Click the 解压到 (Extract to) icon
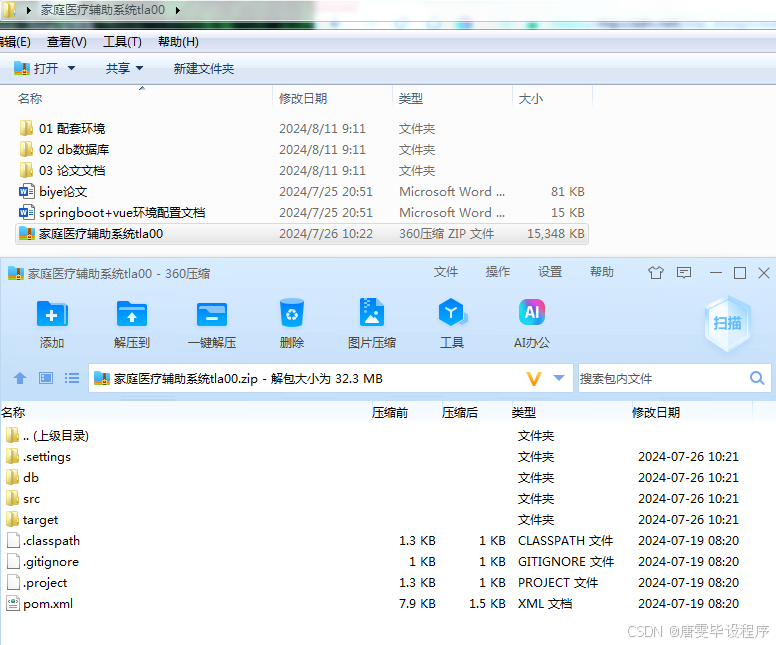776x645 pixels. (x=132, y=314)
